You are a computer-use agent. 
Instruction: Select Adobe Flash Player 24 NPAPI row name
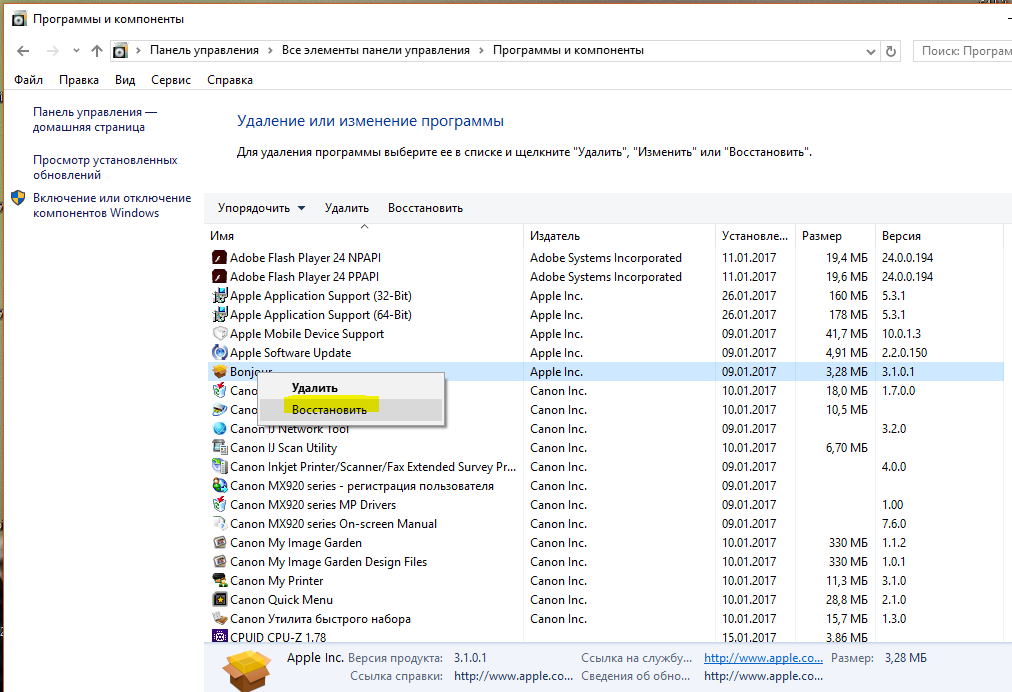point(305,258)
